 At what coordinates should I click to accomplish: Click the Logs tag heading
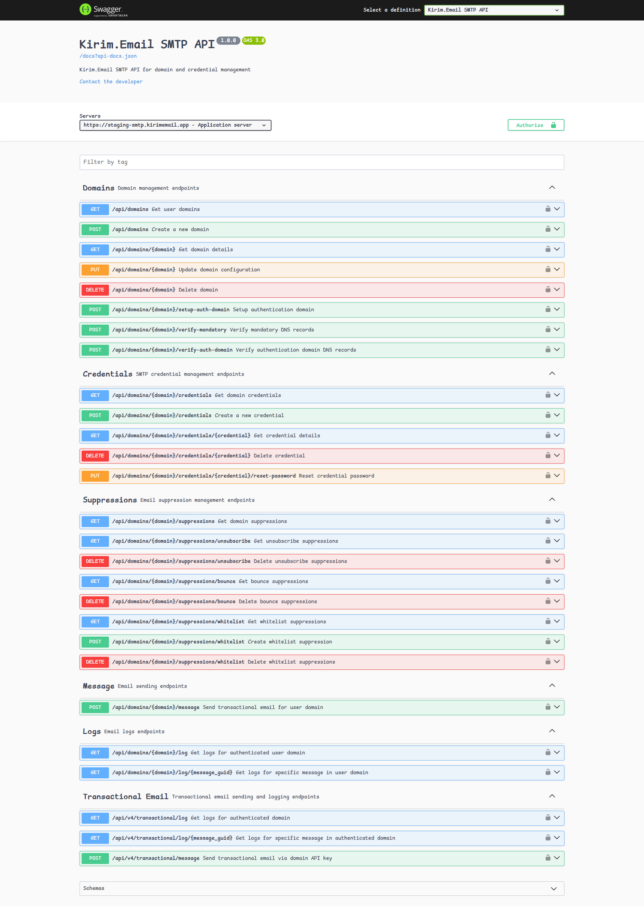coord(91,732)
